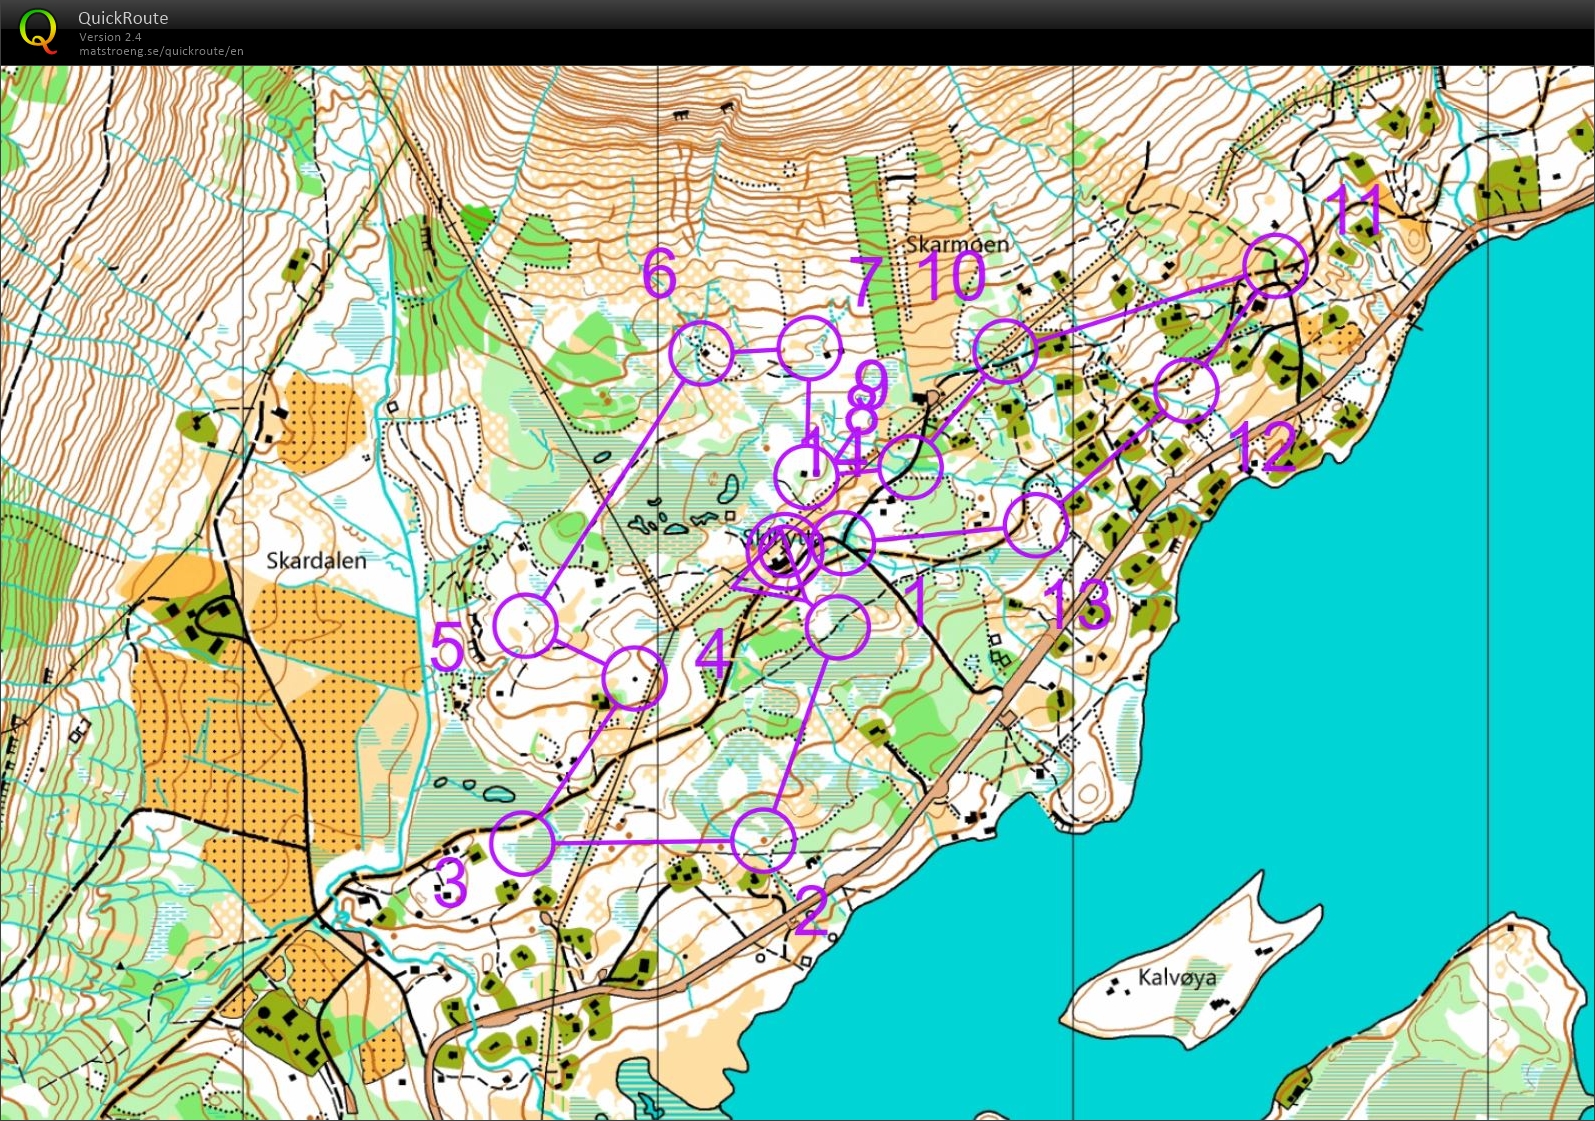The height and width of the screenshot is (1121, 1595).
Task: Select the control circle for control 10
Action: 1005,350
